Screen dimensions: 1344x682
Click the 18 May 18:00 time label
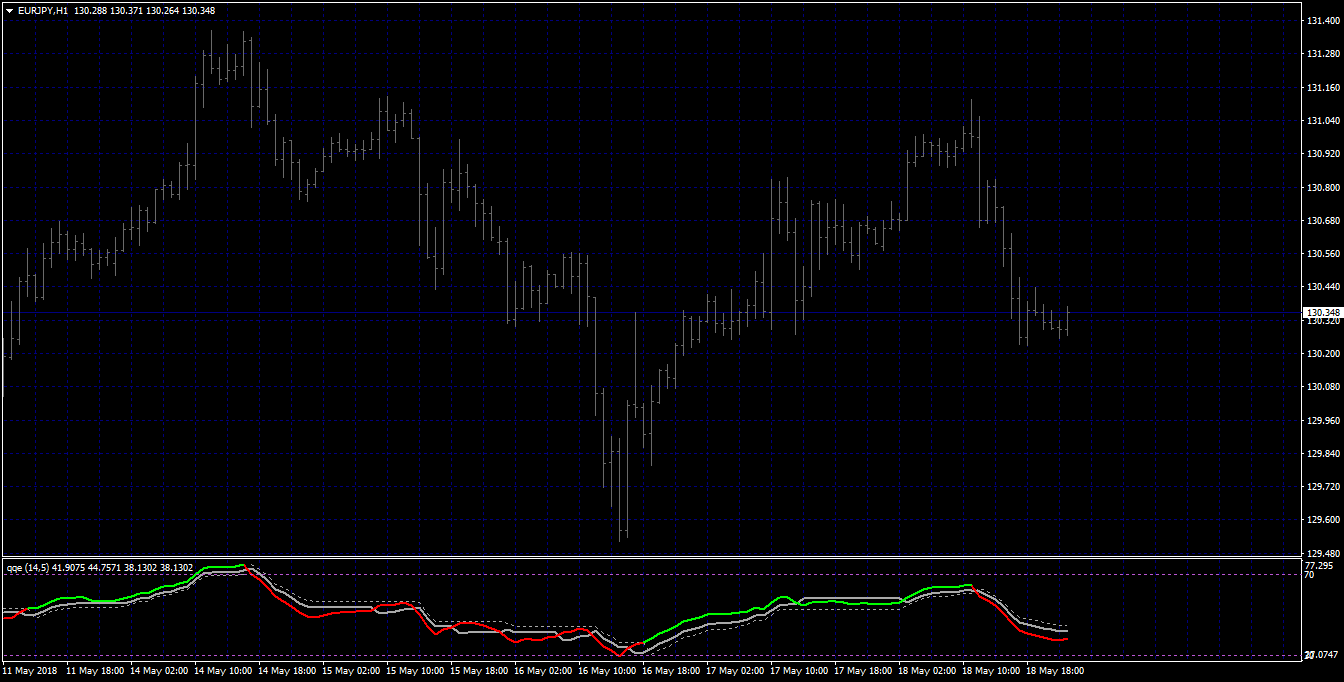point(1055,671)
